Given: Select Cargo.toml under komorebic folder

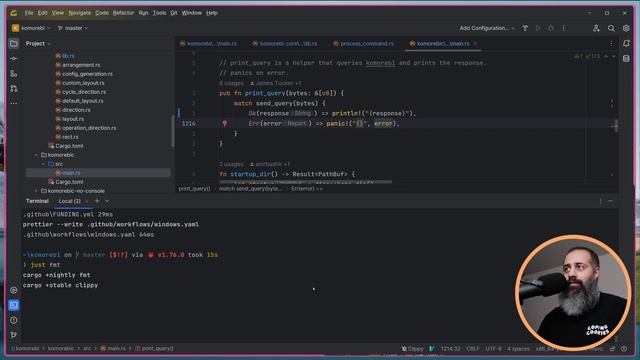Looking at the screenshot, I should [65, 182].
